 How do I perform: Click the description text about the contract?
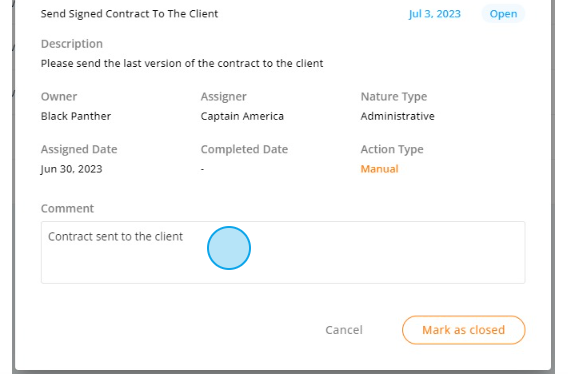tap(182, 63)
